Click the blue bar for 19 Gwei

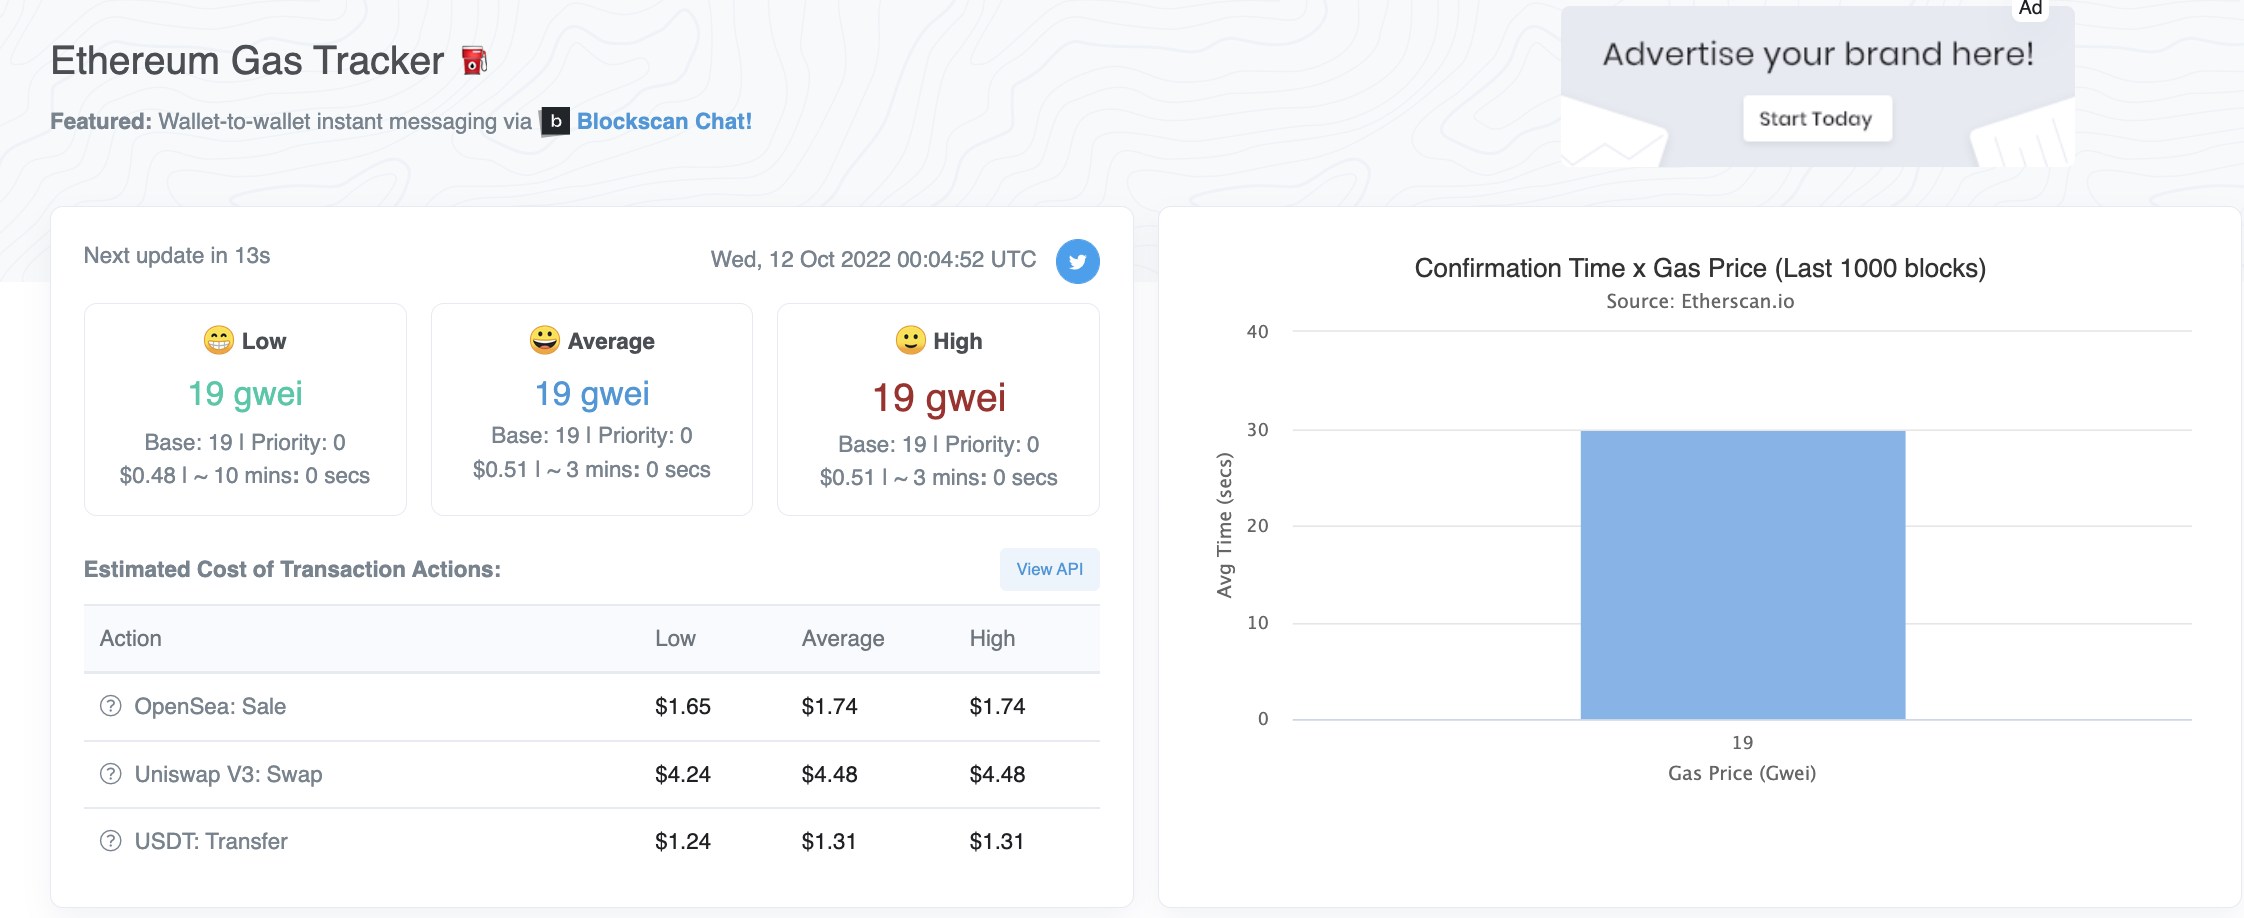1742,574
